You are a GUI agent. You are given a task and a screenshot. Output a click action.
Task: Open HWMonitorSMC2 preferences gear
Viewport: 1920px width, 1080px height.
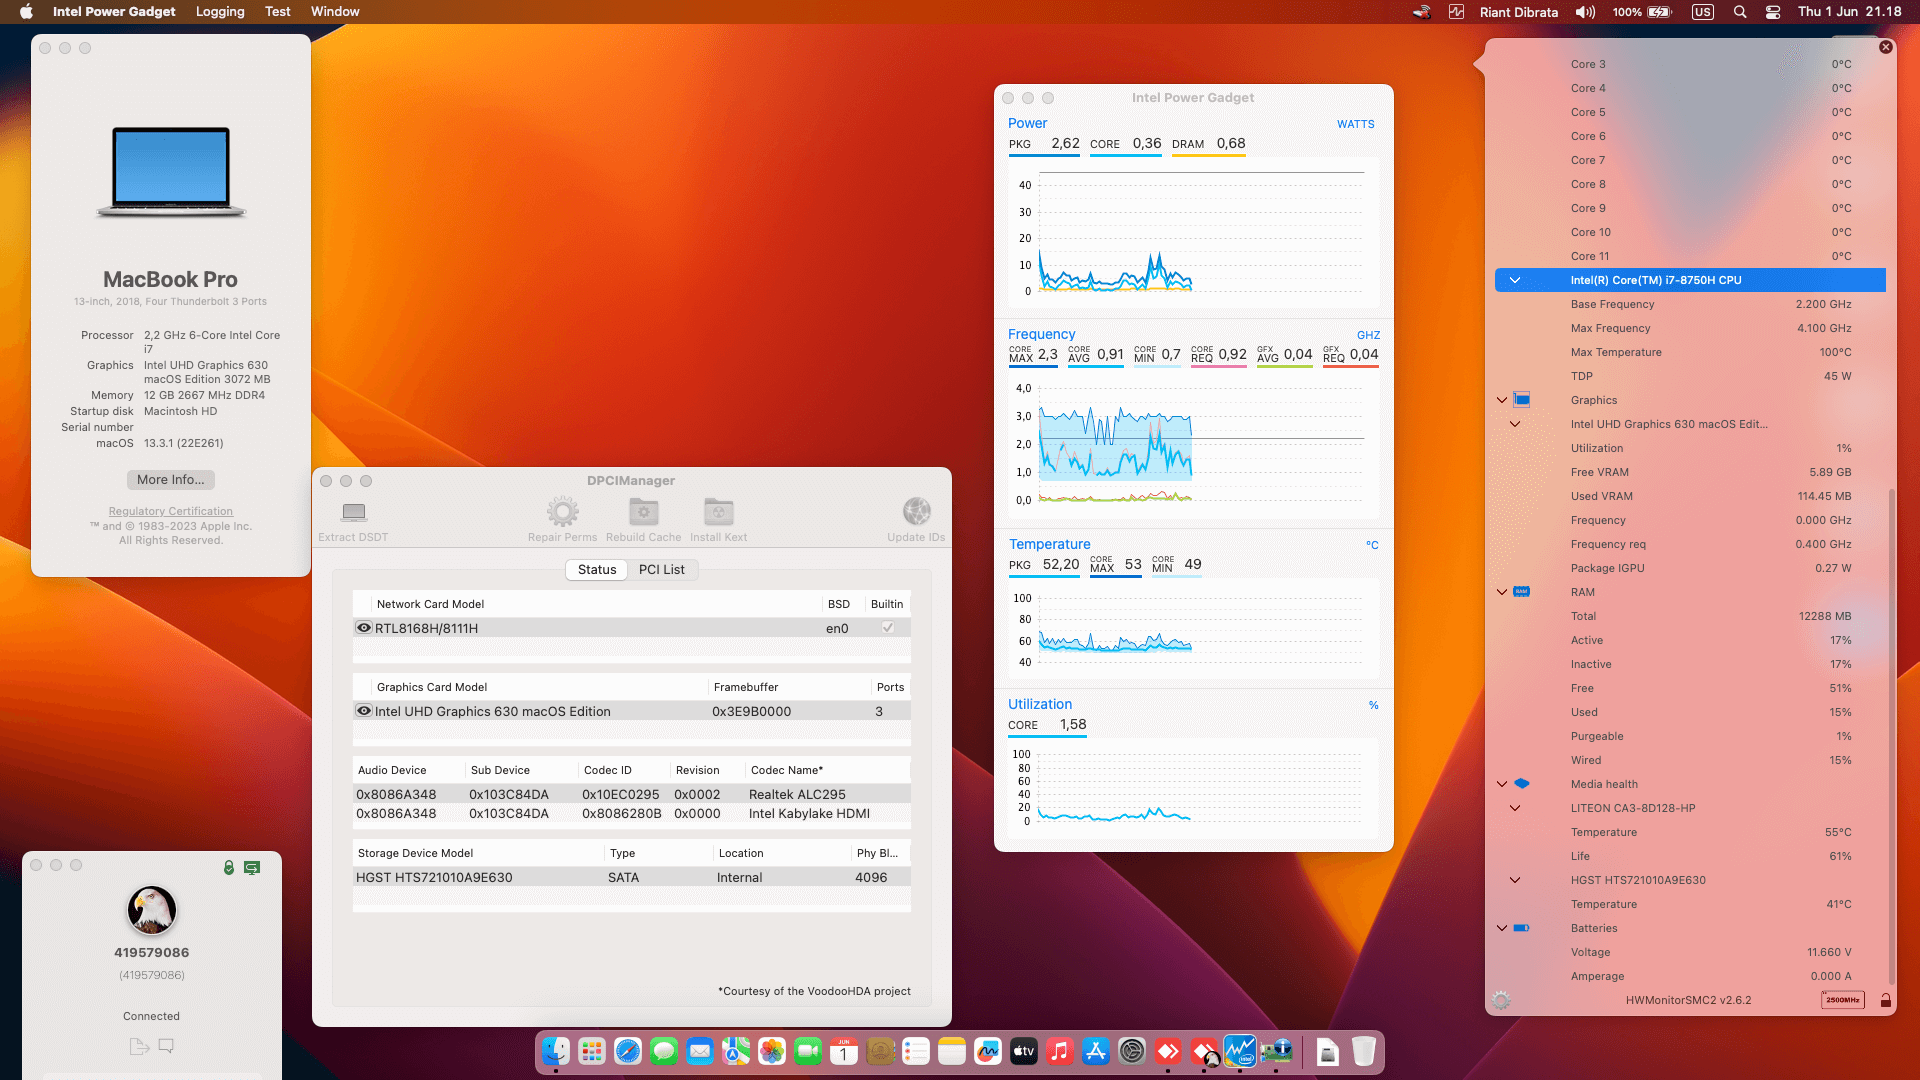[1499, 999]
